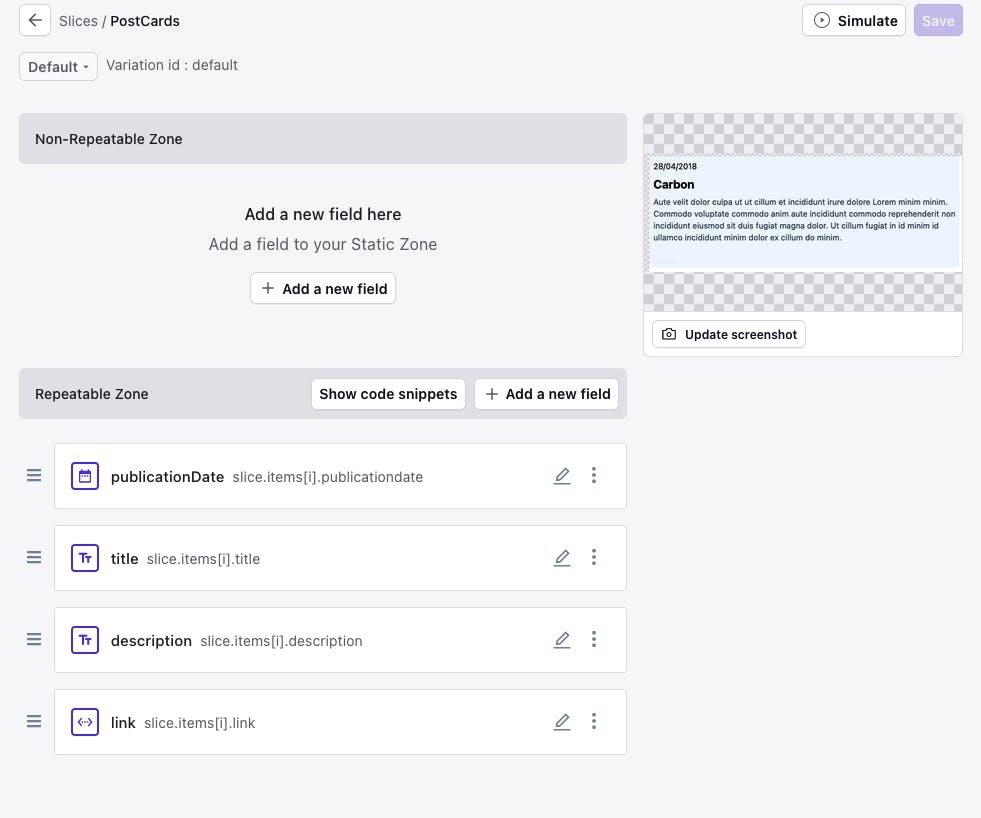Click the Carbon slice preview thumbnail
This screenshot has height=818, width=981.
(803, 210)
